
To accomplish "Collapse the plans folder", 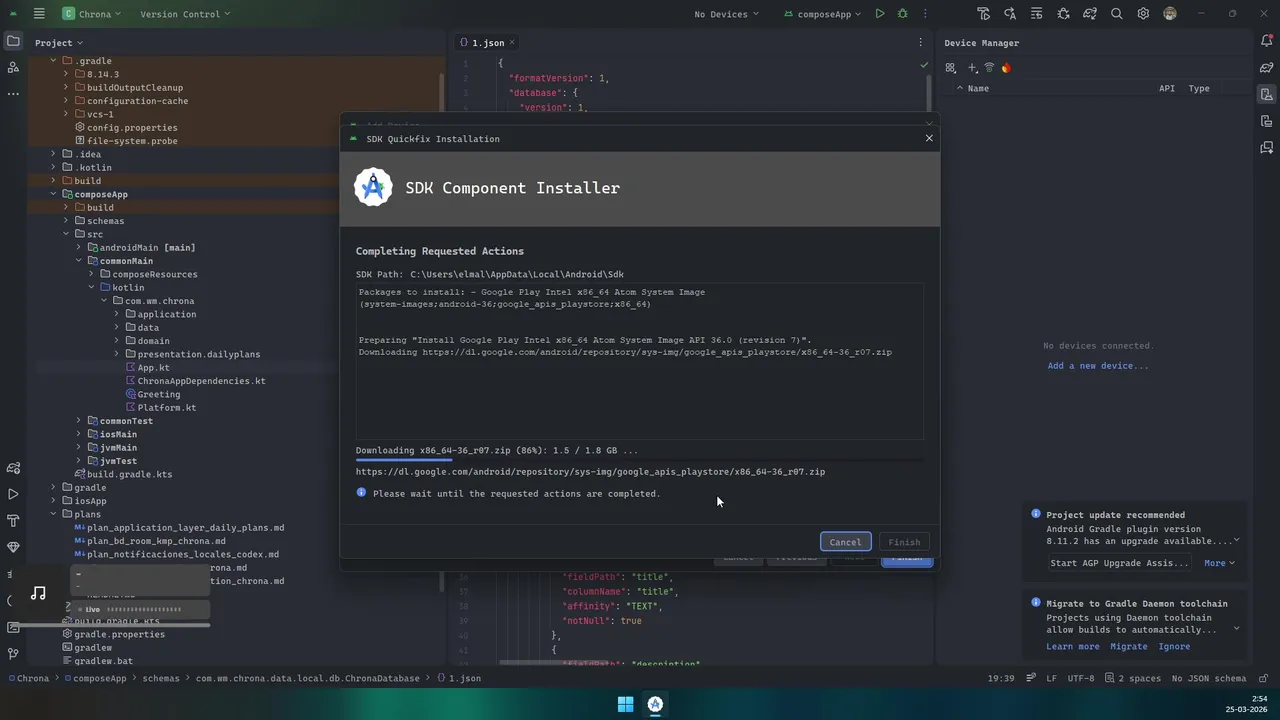I will tap(54, 514).
